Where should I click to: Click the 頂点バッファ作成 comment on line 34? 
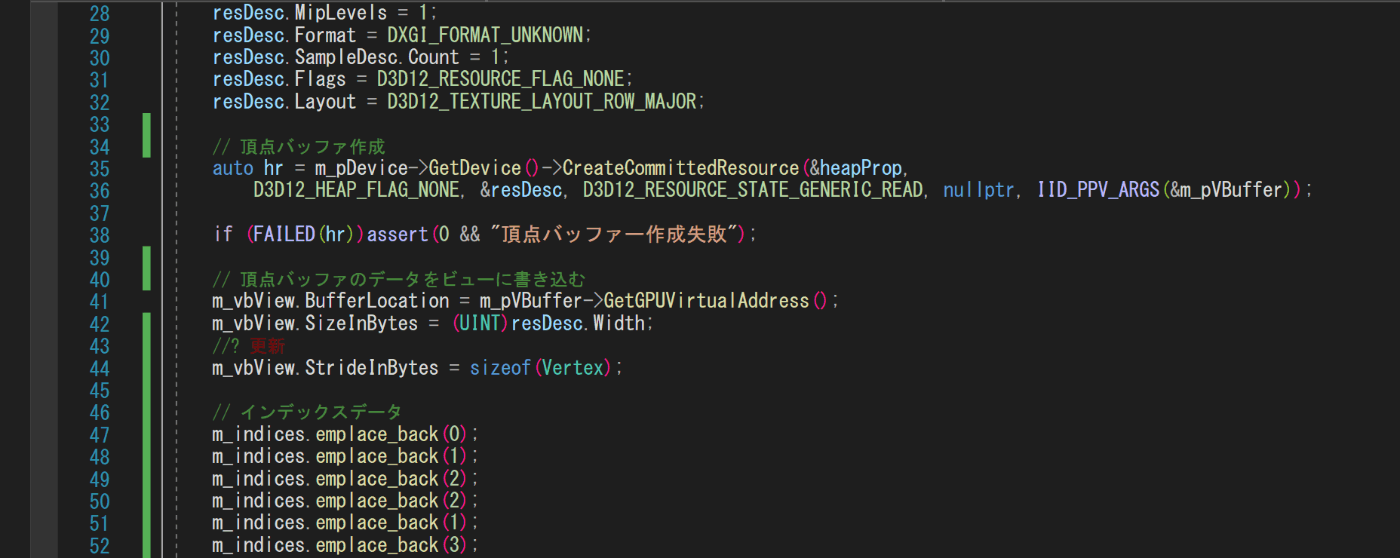point(299,146)
